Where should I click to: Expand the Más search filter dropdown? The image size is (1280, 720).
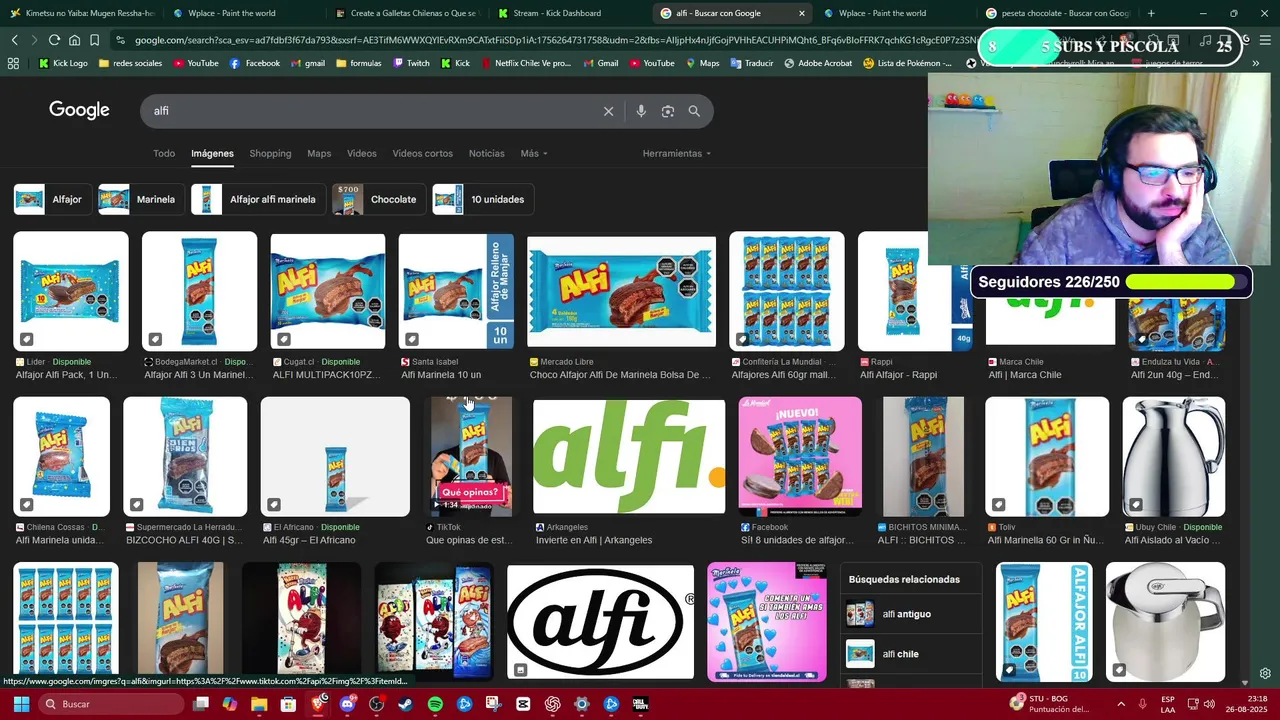coord(534,153)
